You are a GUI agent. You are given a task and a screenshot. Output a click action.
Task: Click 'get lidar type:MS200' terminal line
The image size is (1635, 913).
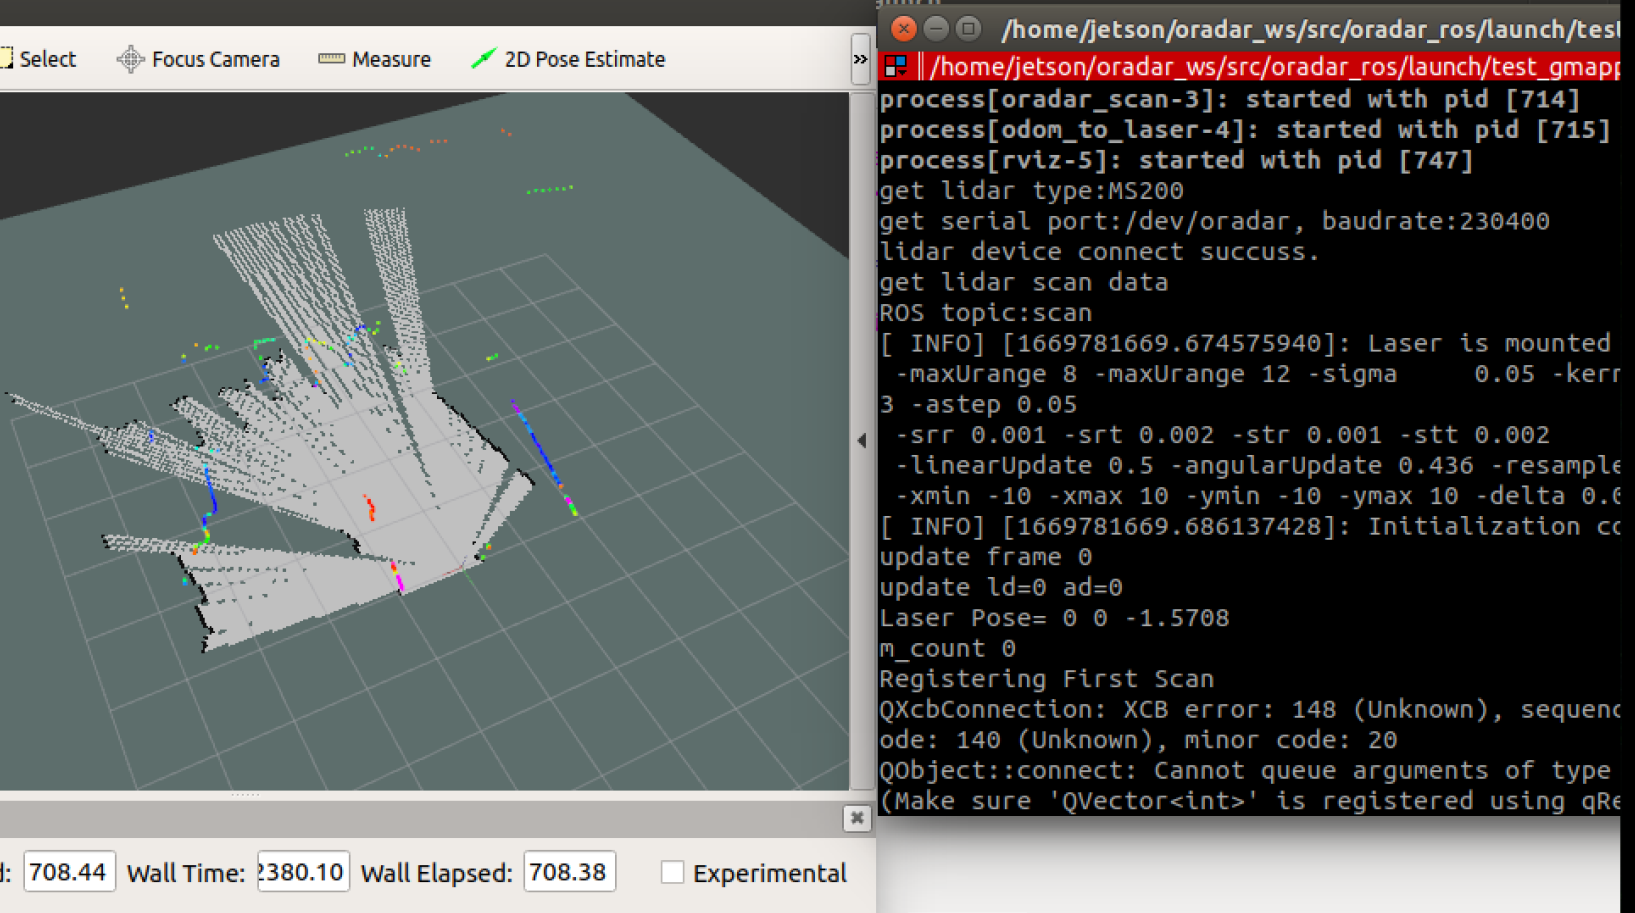click(1031, 190)
